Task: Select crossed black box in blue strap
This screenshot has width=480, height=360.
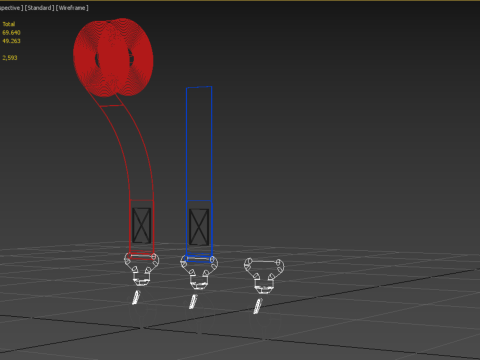Action: coord(199,227)
